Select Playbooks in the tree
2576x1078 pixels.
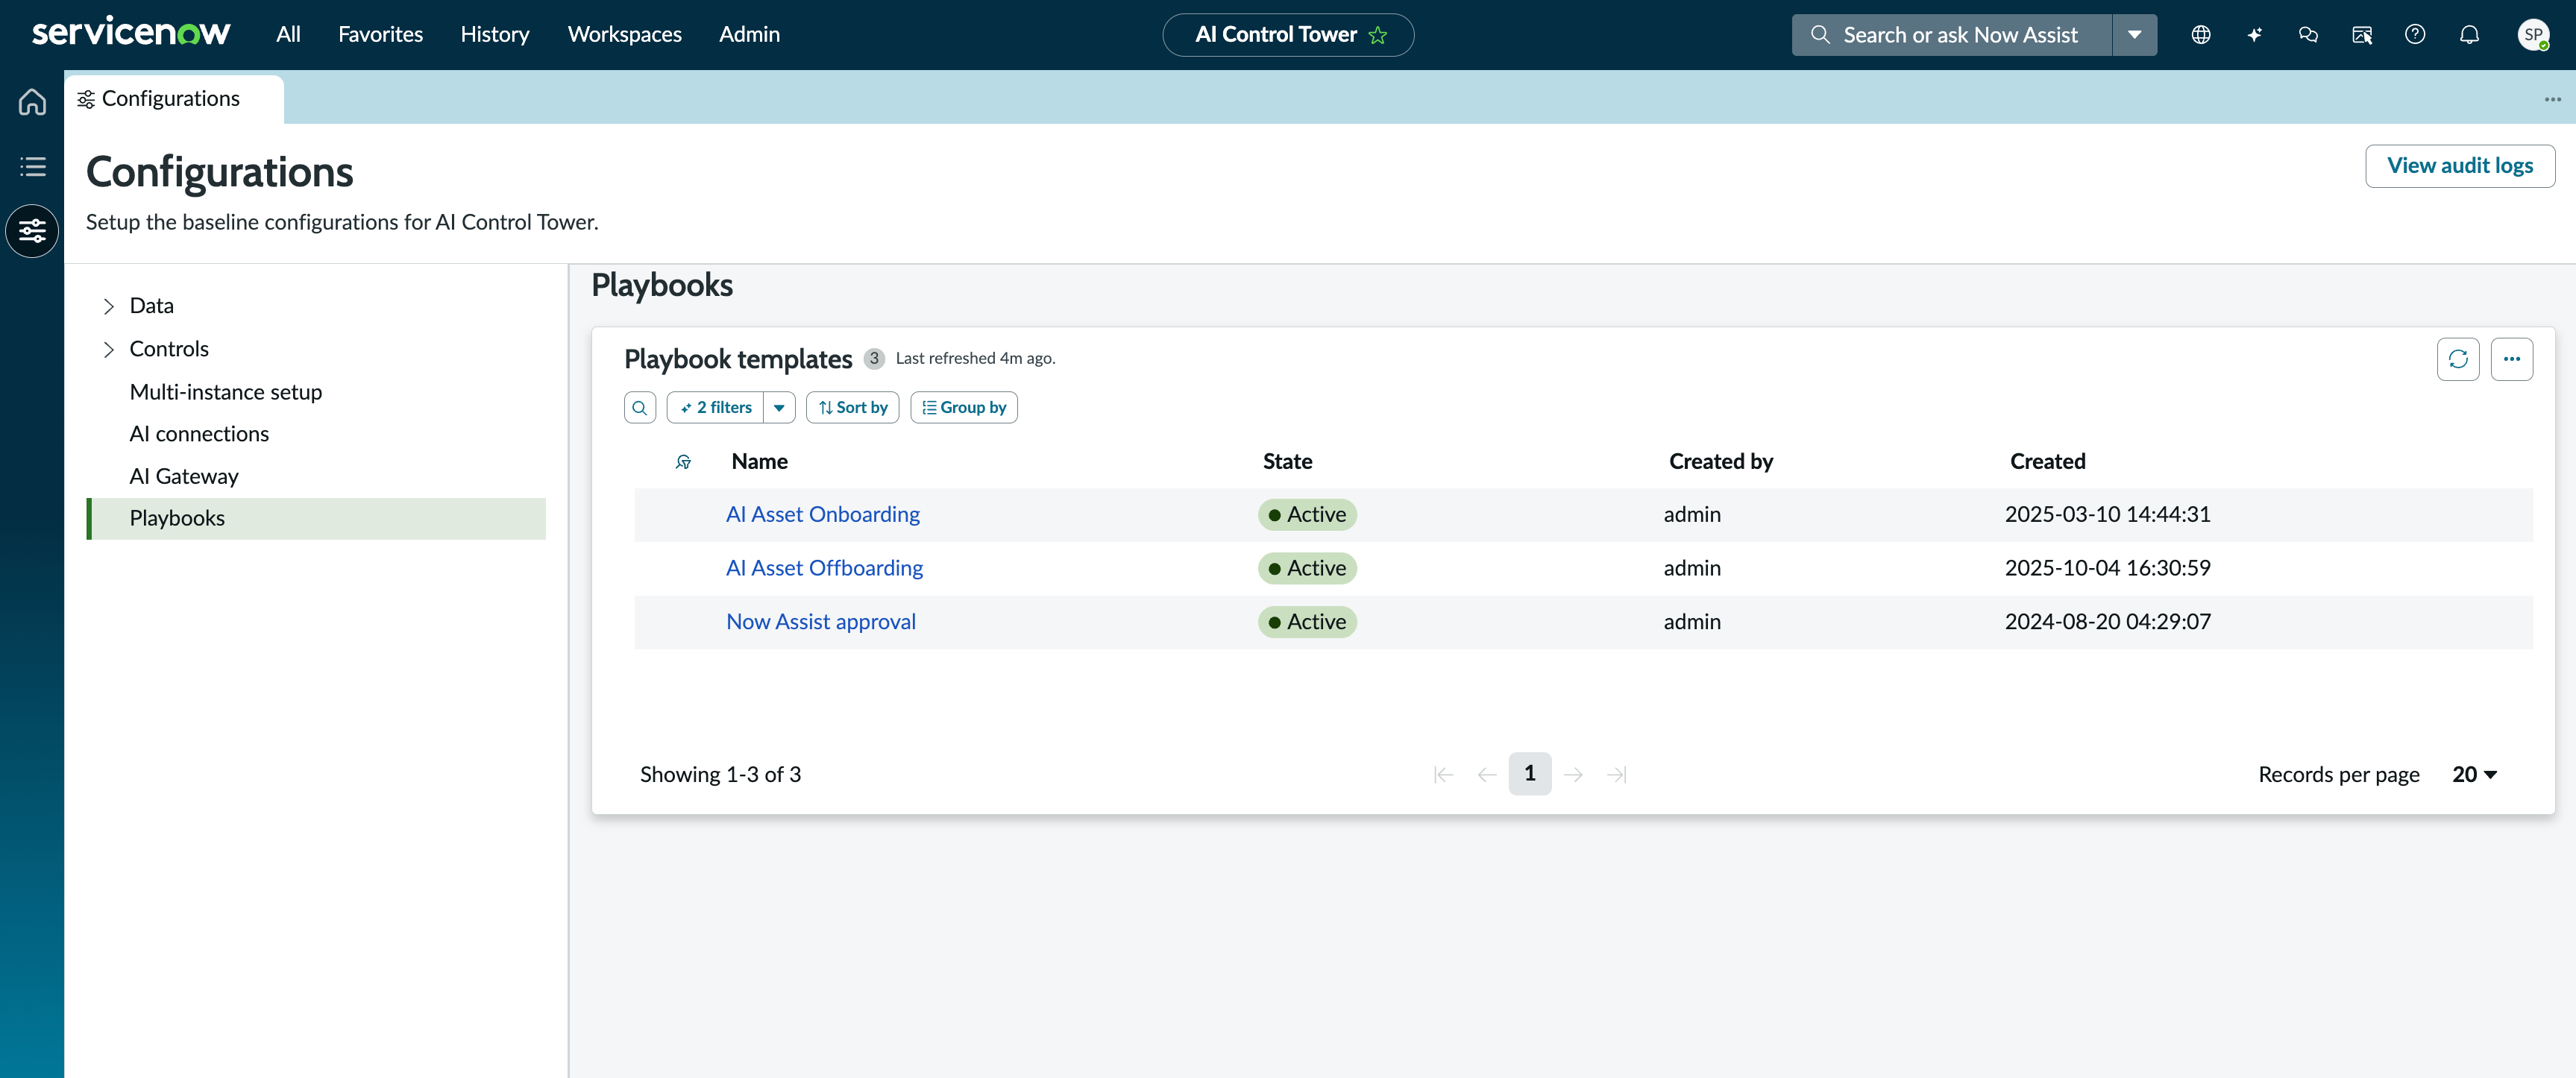[317, 519]
